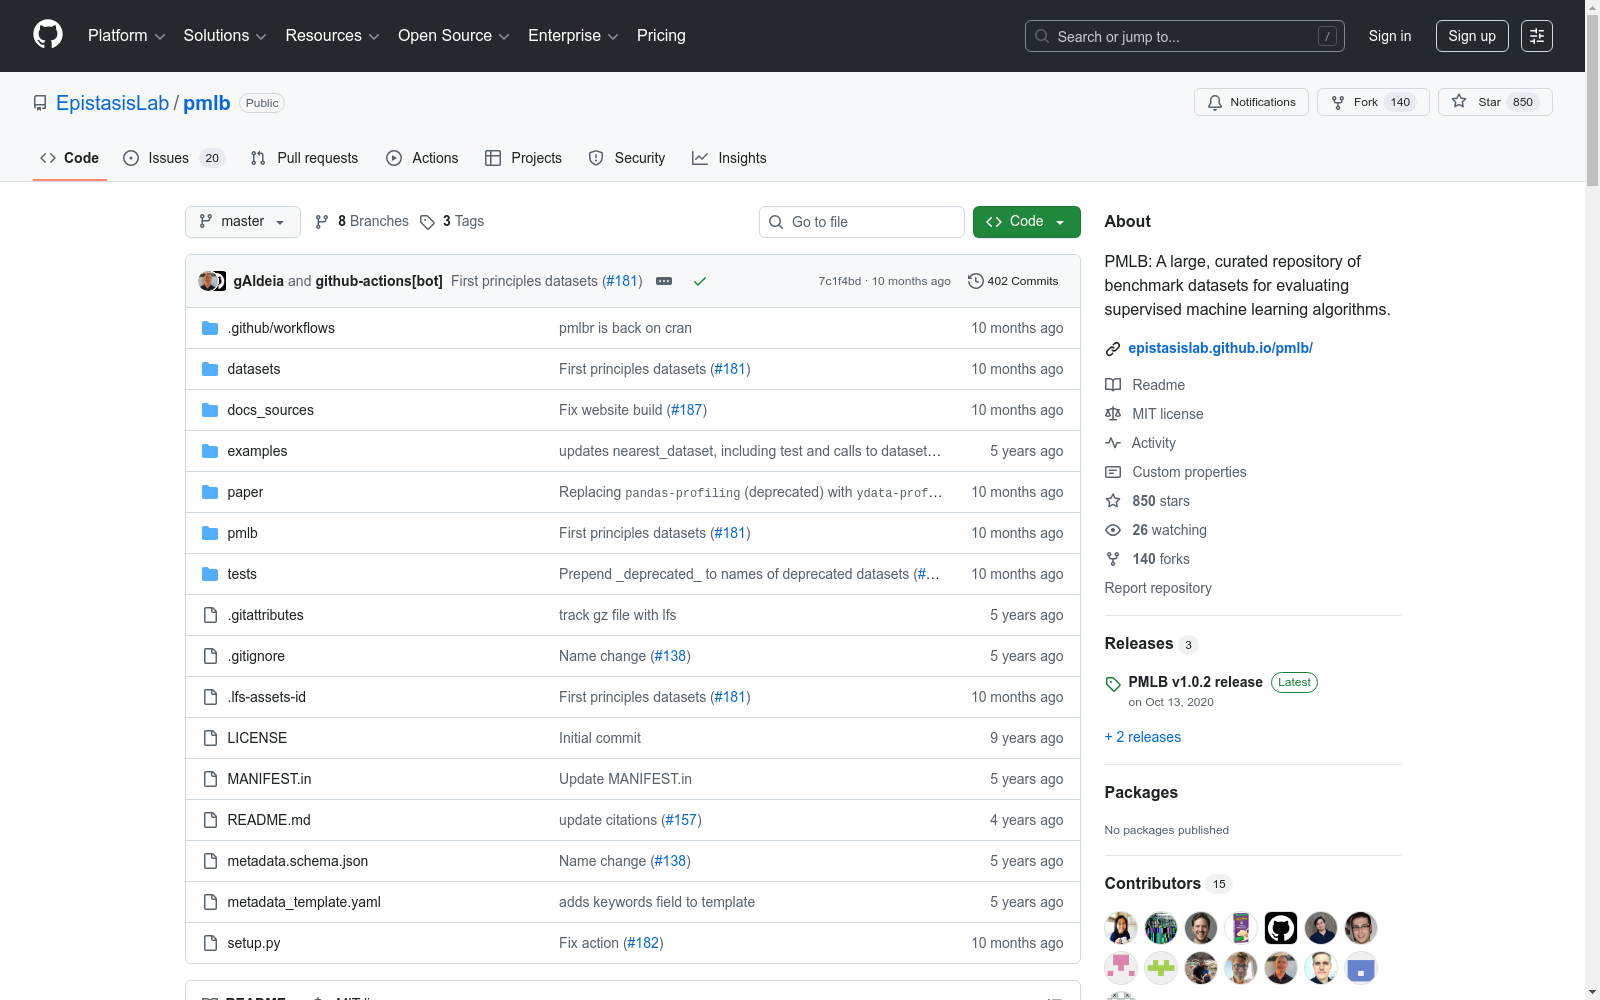This screenshot has height=1000, width=1600.
Task: View the green check status icon
Action: click(x=700, y=281)
